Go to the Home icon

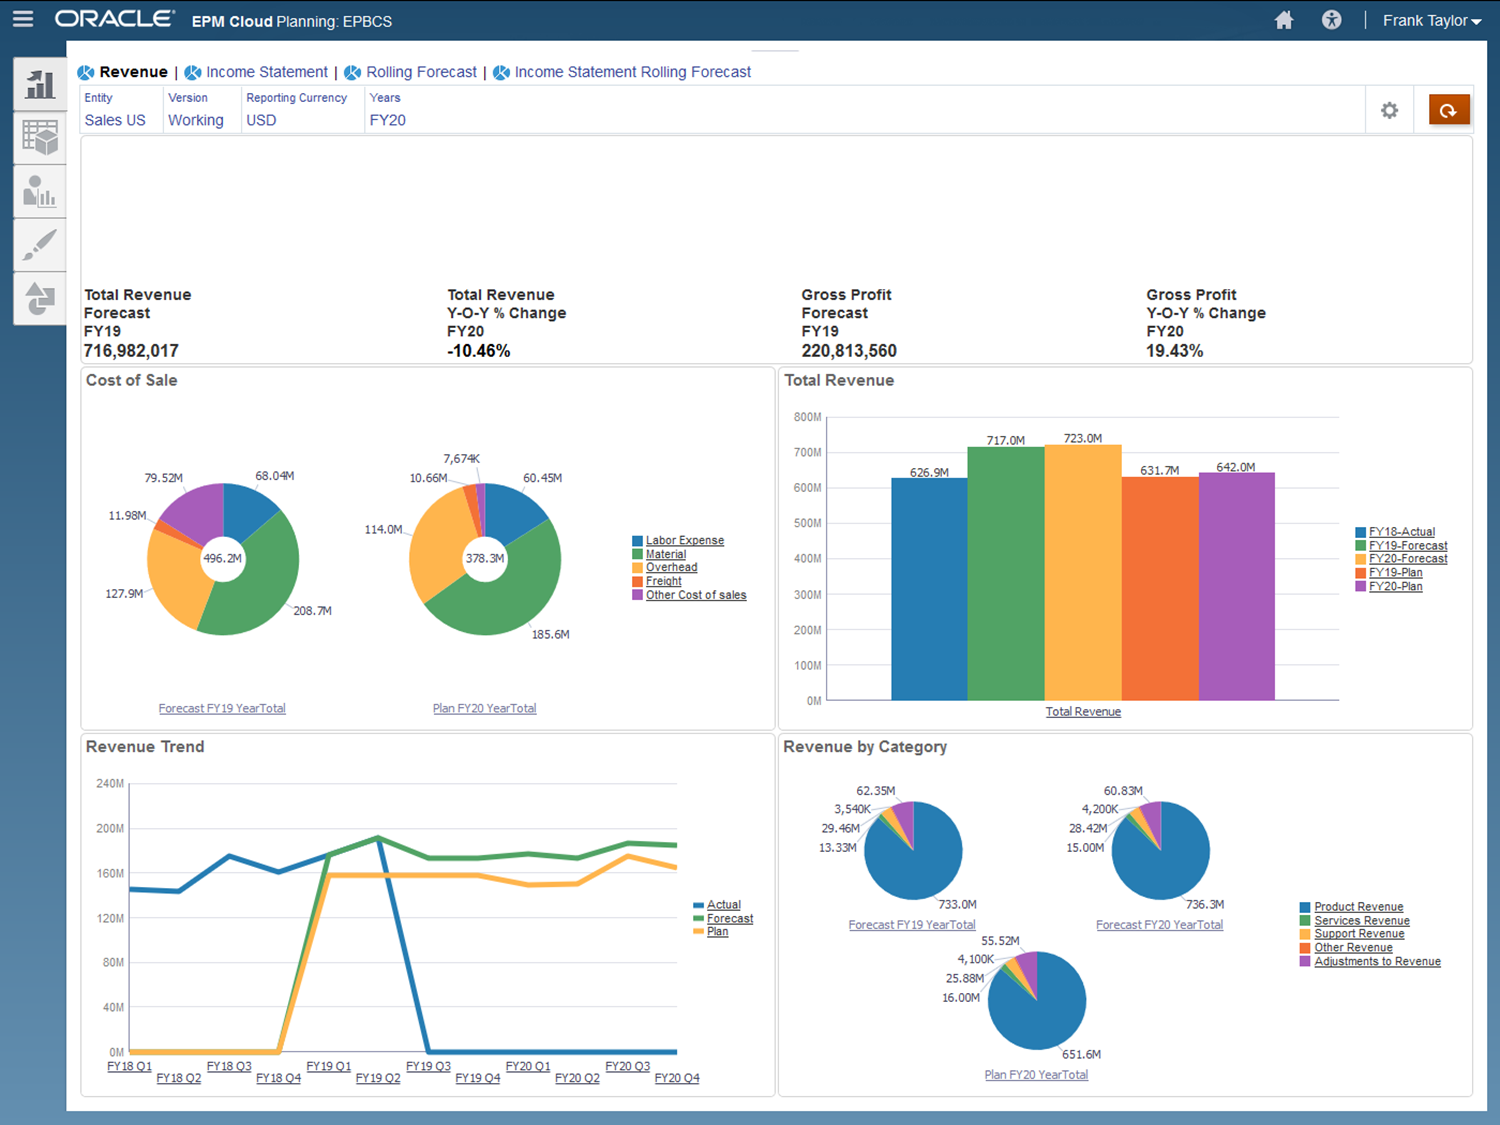[x=1284, y=20]
